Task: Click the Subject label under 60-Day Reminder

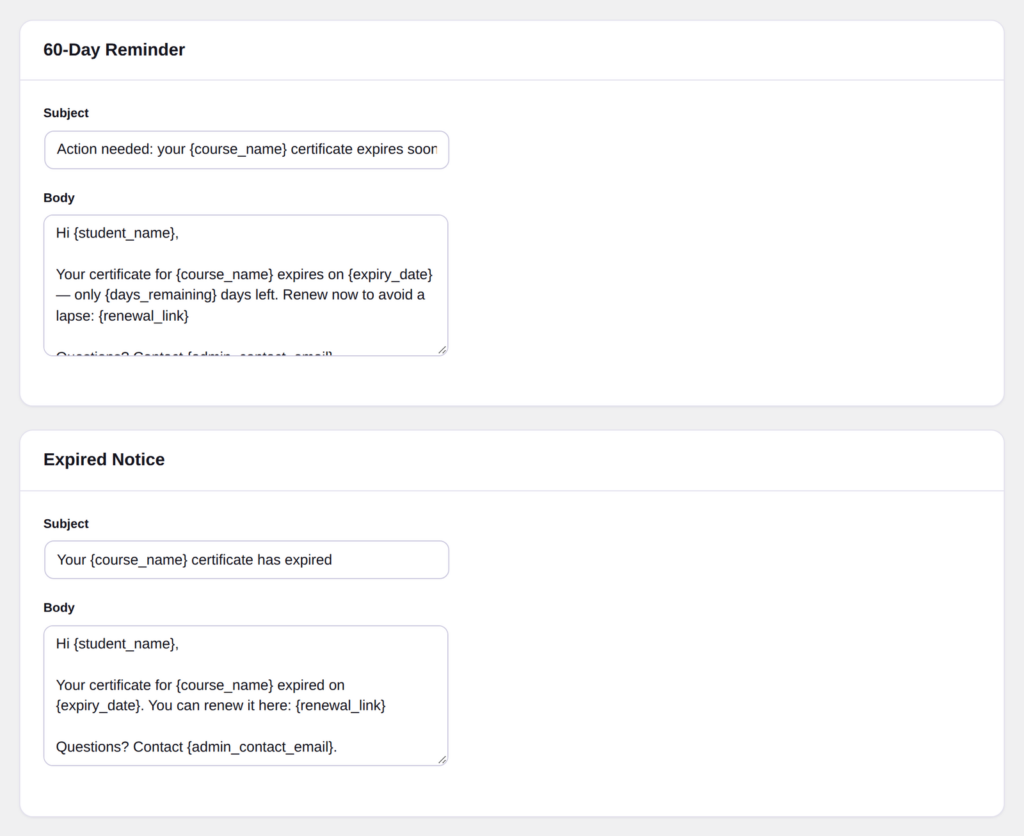Action: click(66, 113)
